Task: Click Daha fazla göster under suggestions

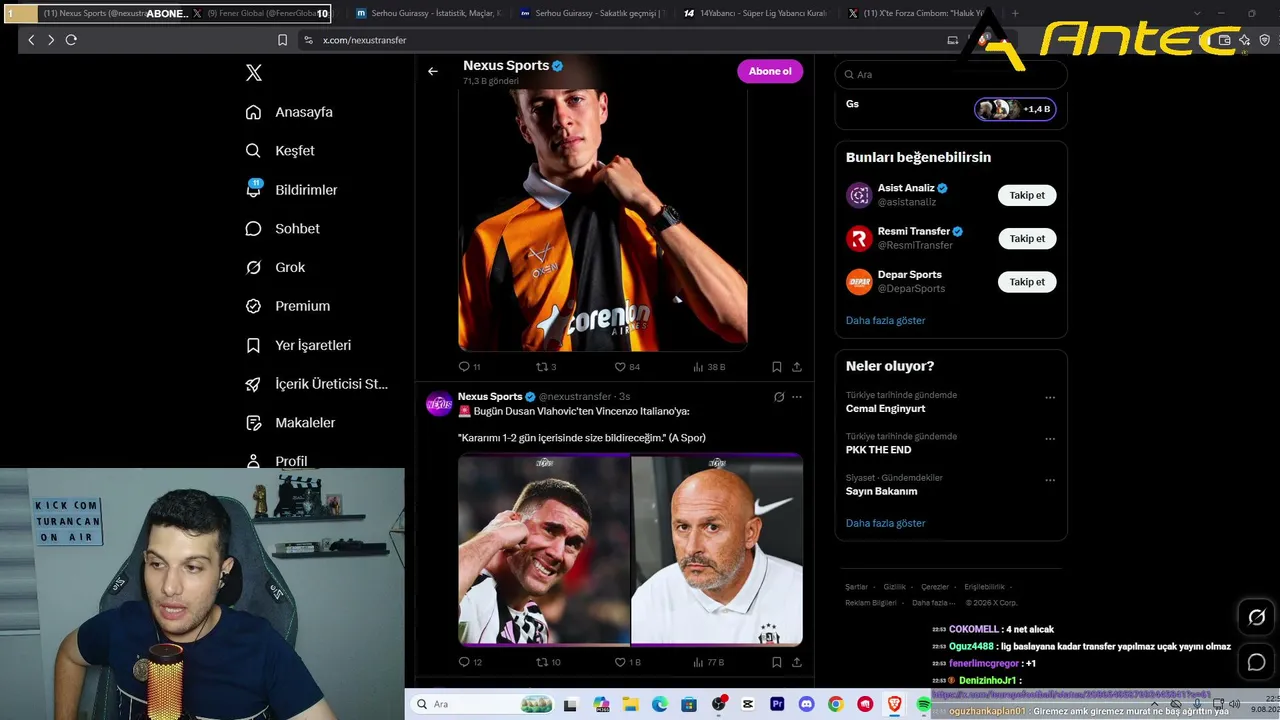Action: (886, 321)
